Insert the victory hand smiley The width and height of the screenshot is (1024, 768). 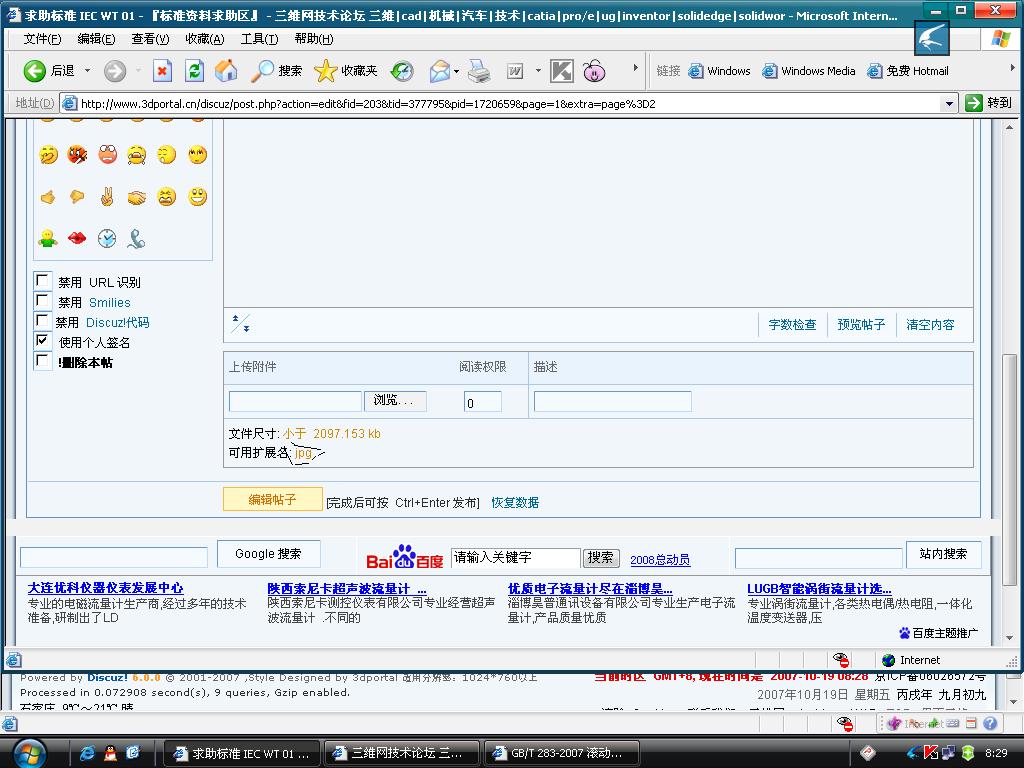107,197
